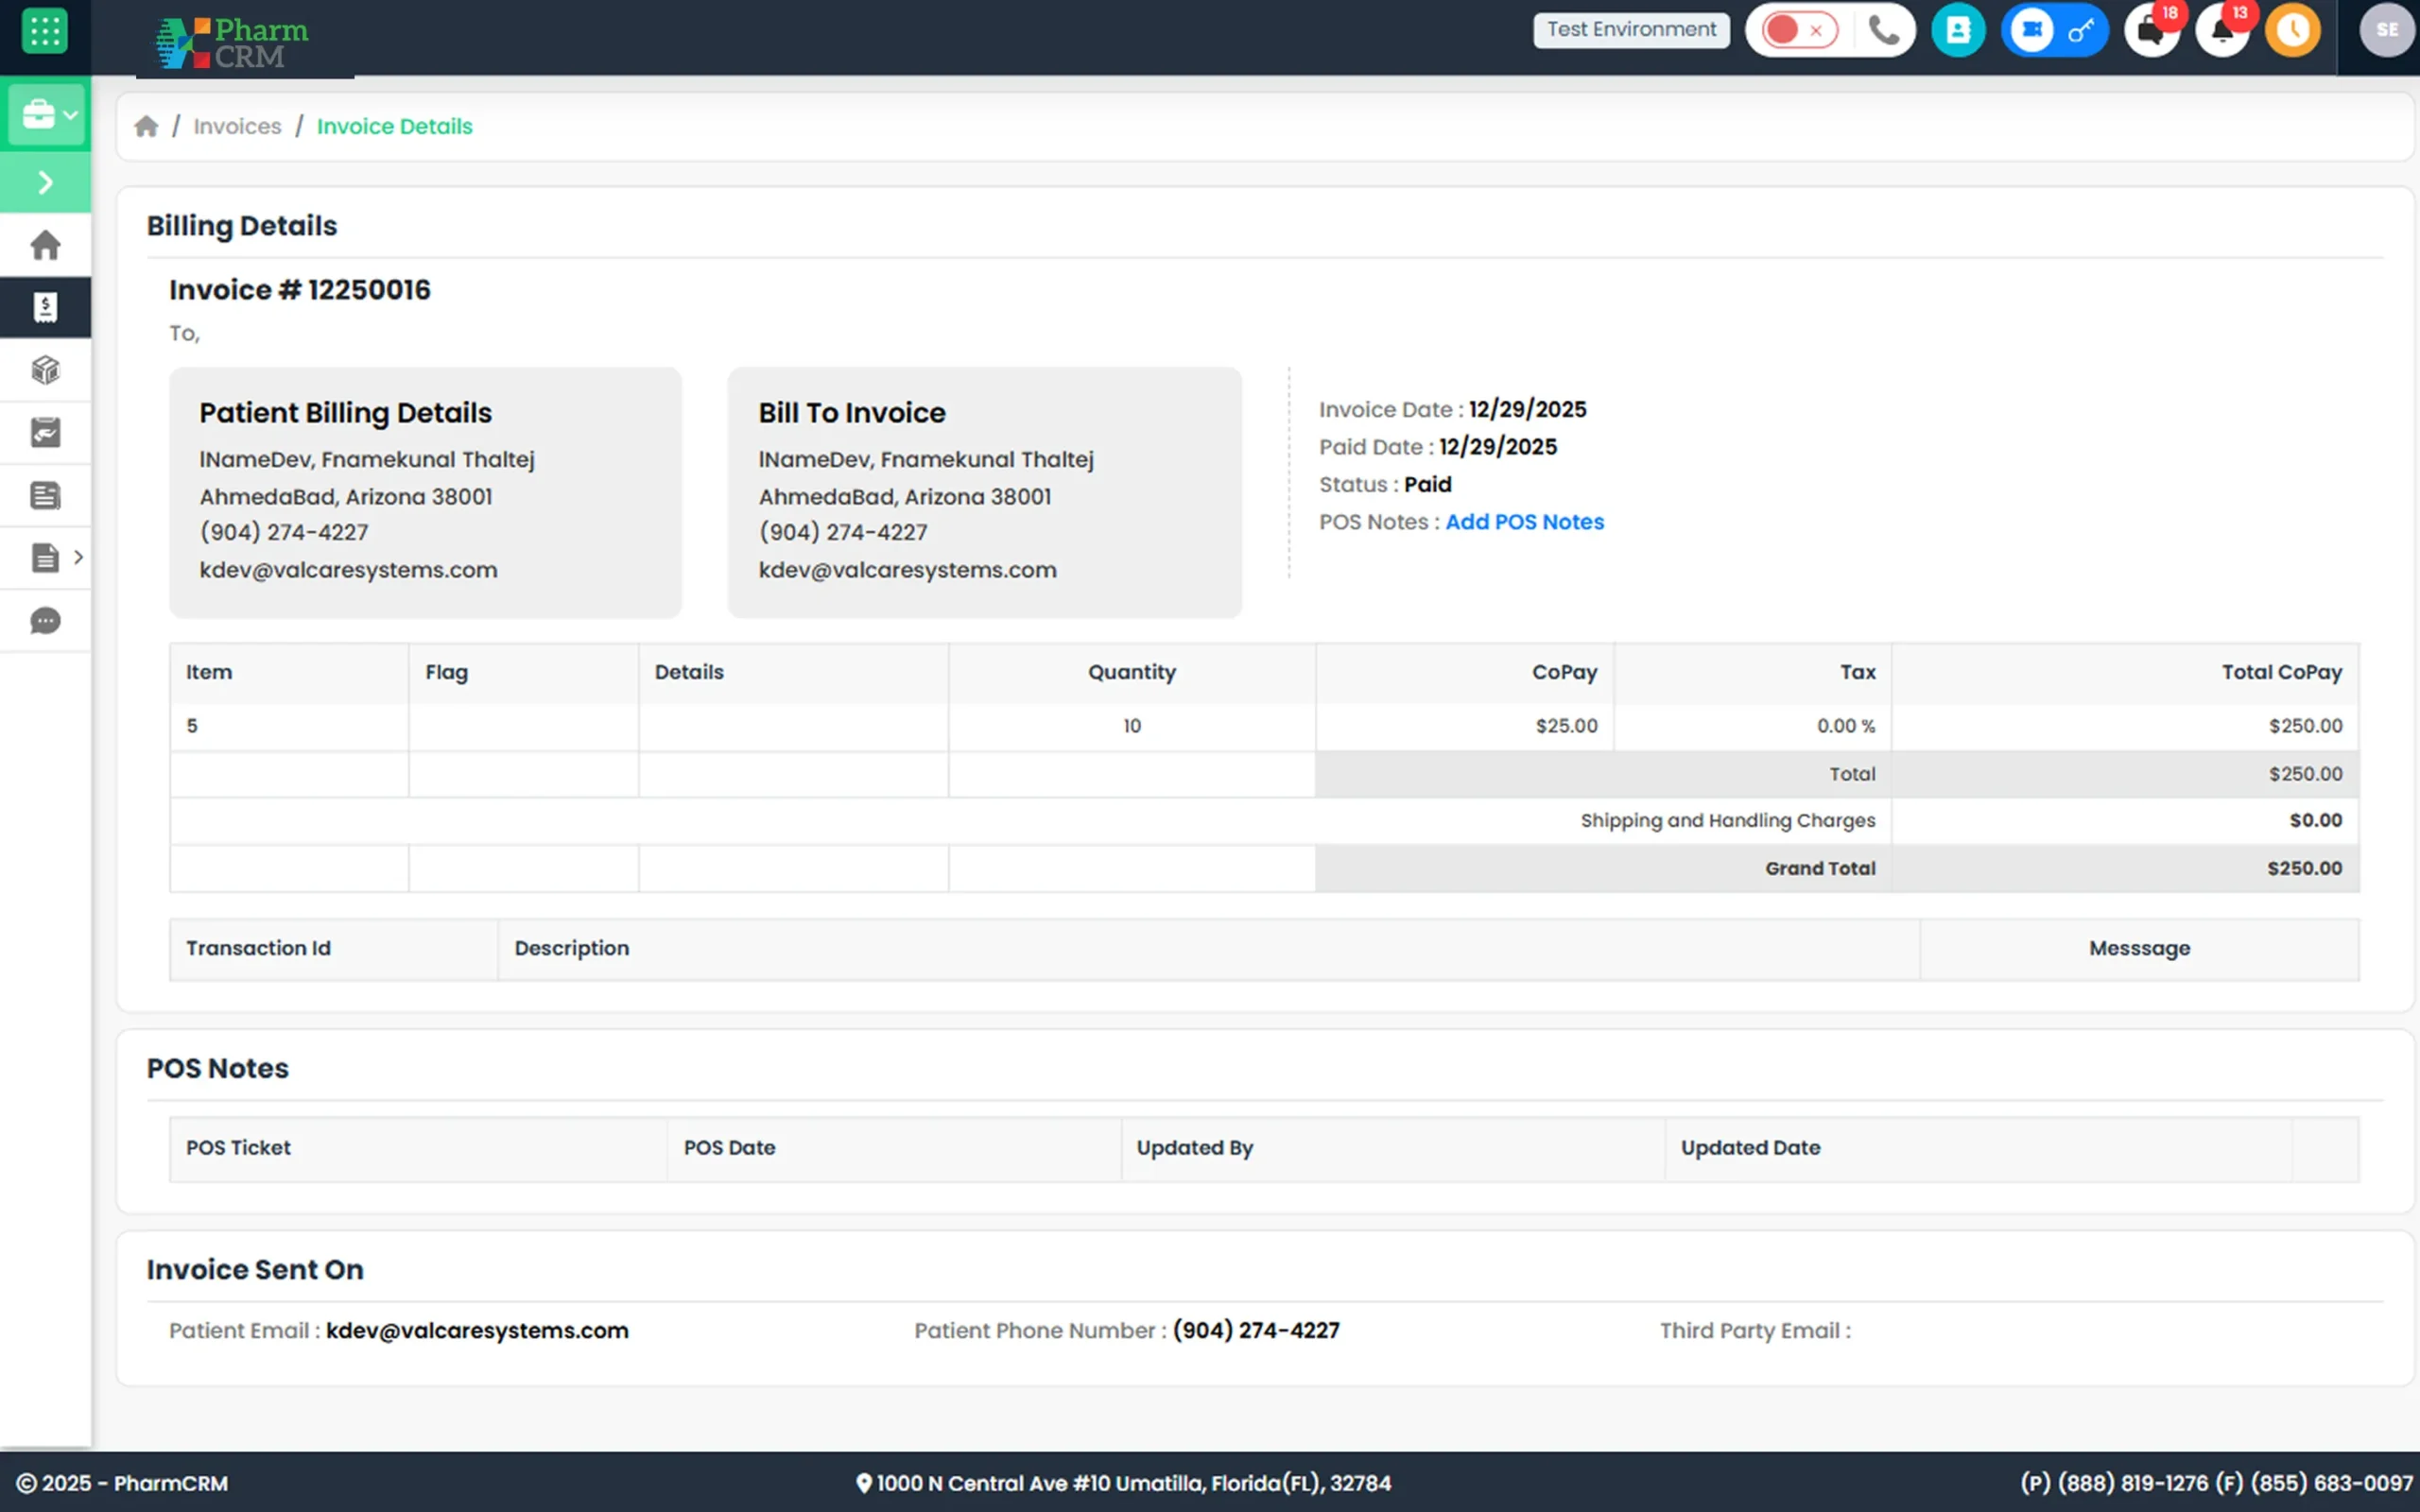This screenshot has width=2420, height=1512.
Task: Go back to Invoices breadcrumb
Action: (x=237, y=126)
